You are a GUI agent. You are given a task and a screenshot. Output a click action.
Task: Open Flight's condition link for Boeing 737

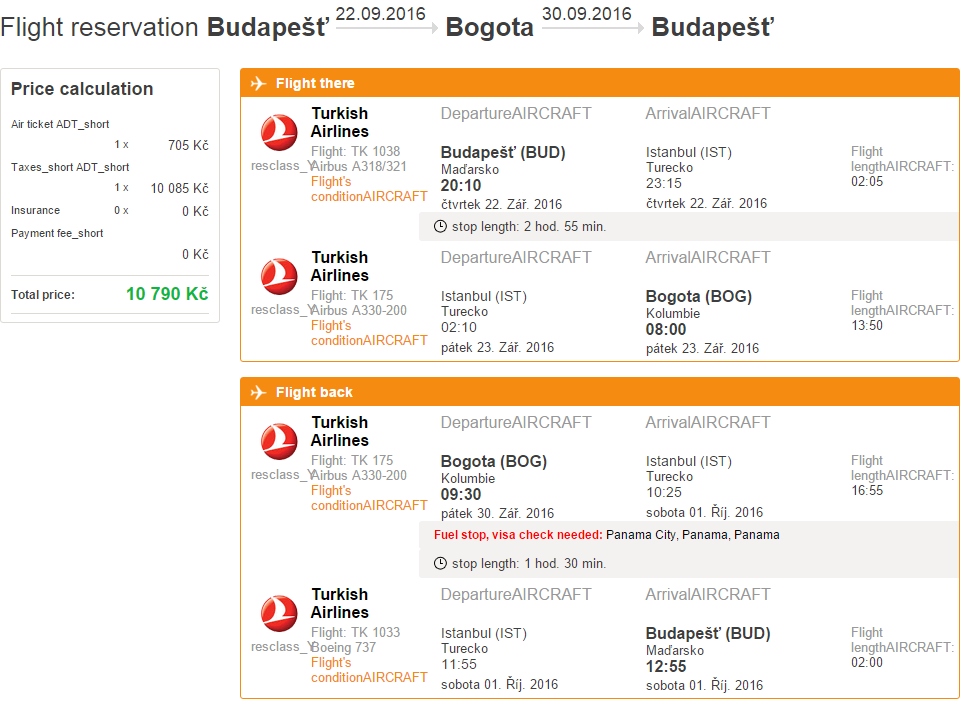coord(369,670)
